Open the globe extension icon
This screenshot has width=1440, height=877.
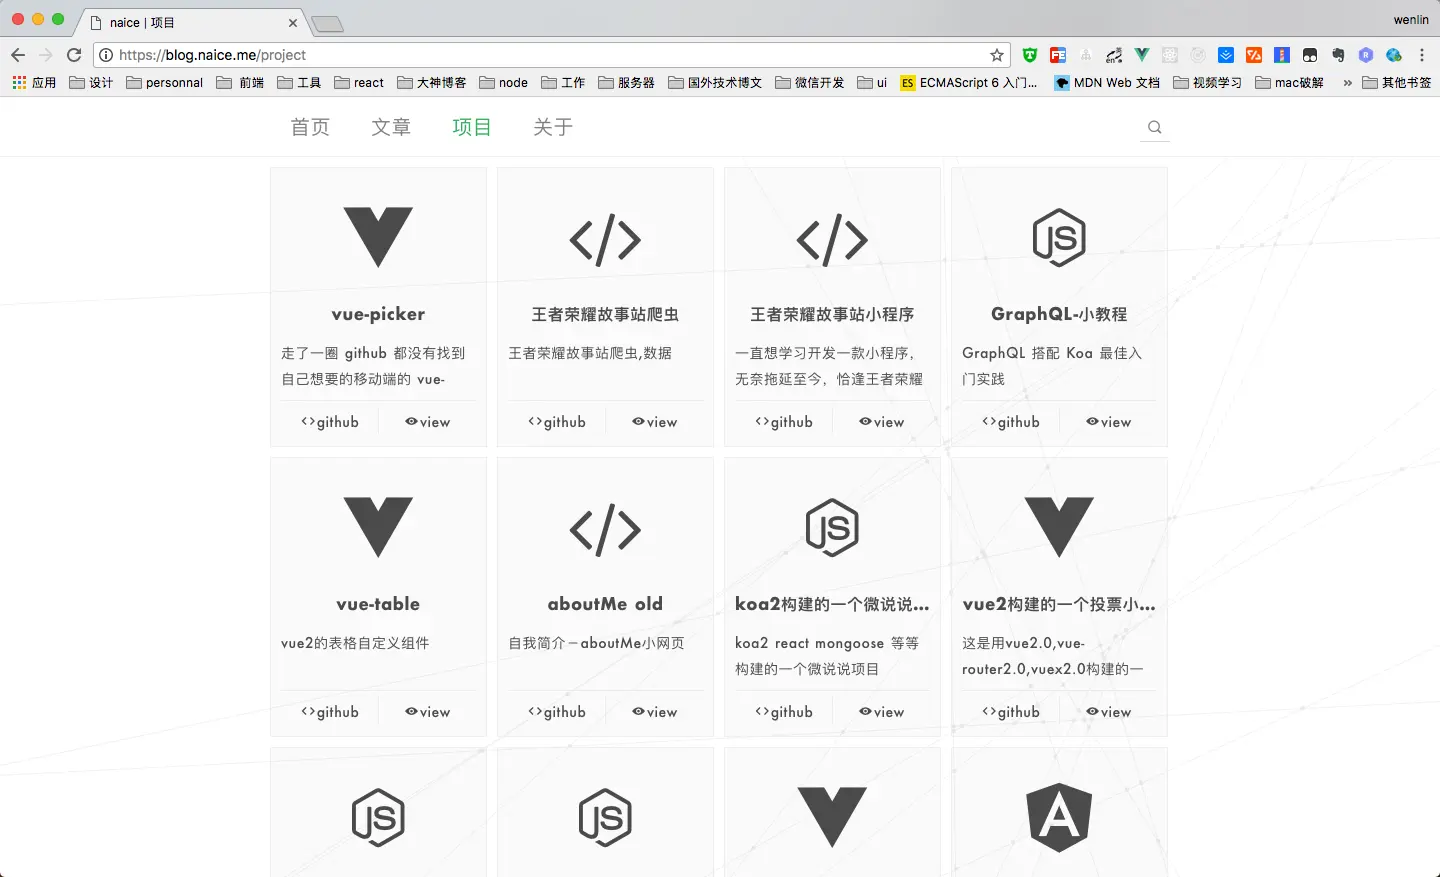tap(1394, 55)
